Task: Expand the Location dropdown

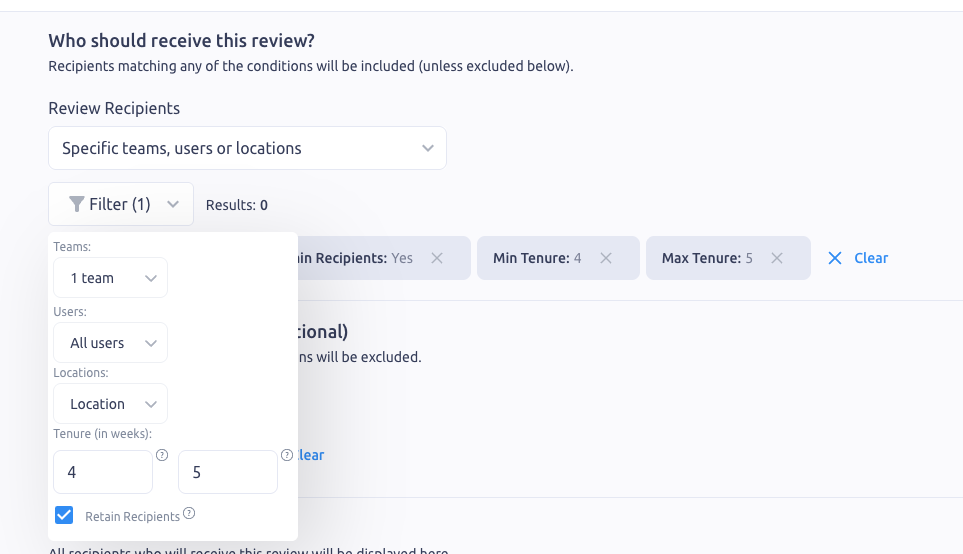Action: (110, 404)
